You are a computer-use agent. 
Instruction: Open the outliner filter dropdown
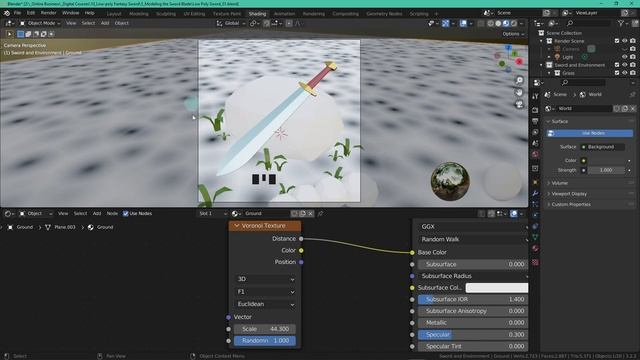(622, 23)
